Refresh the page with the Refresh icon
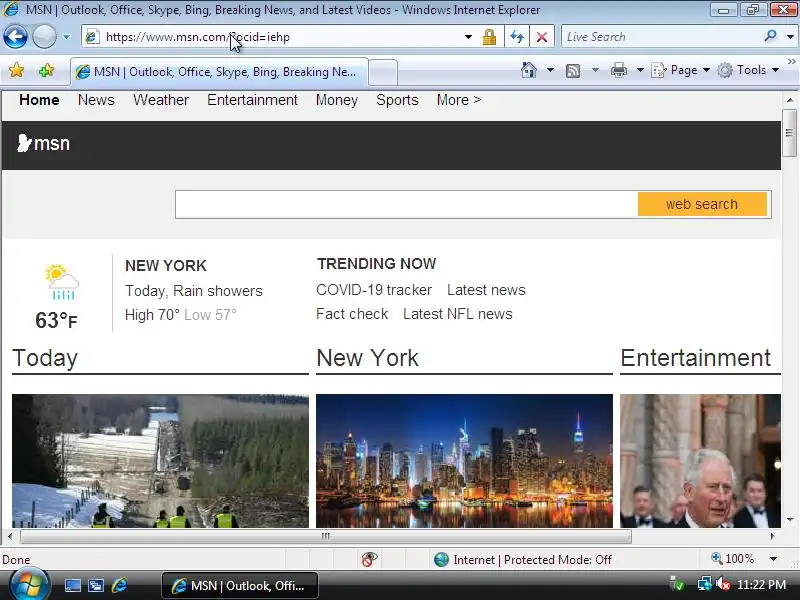800x600 pixels. [517, 37]
